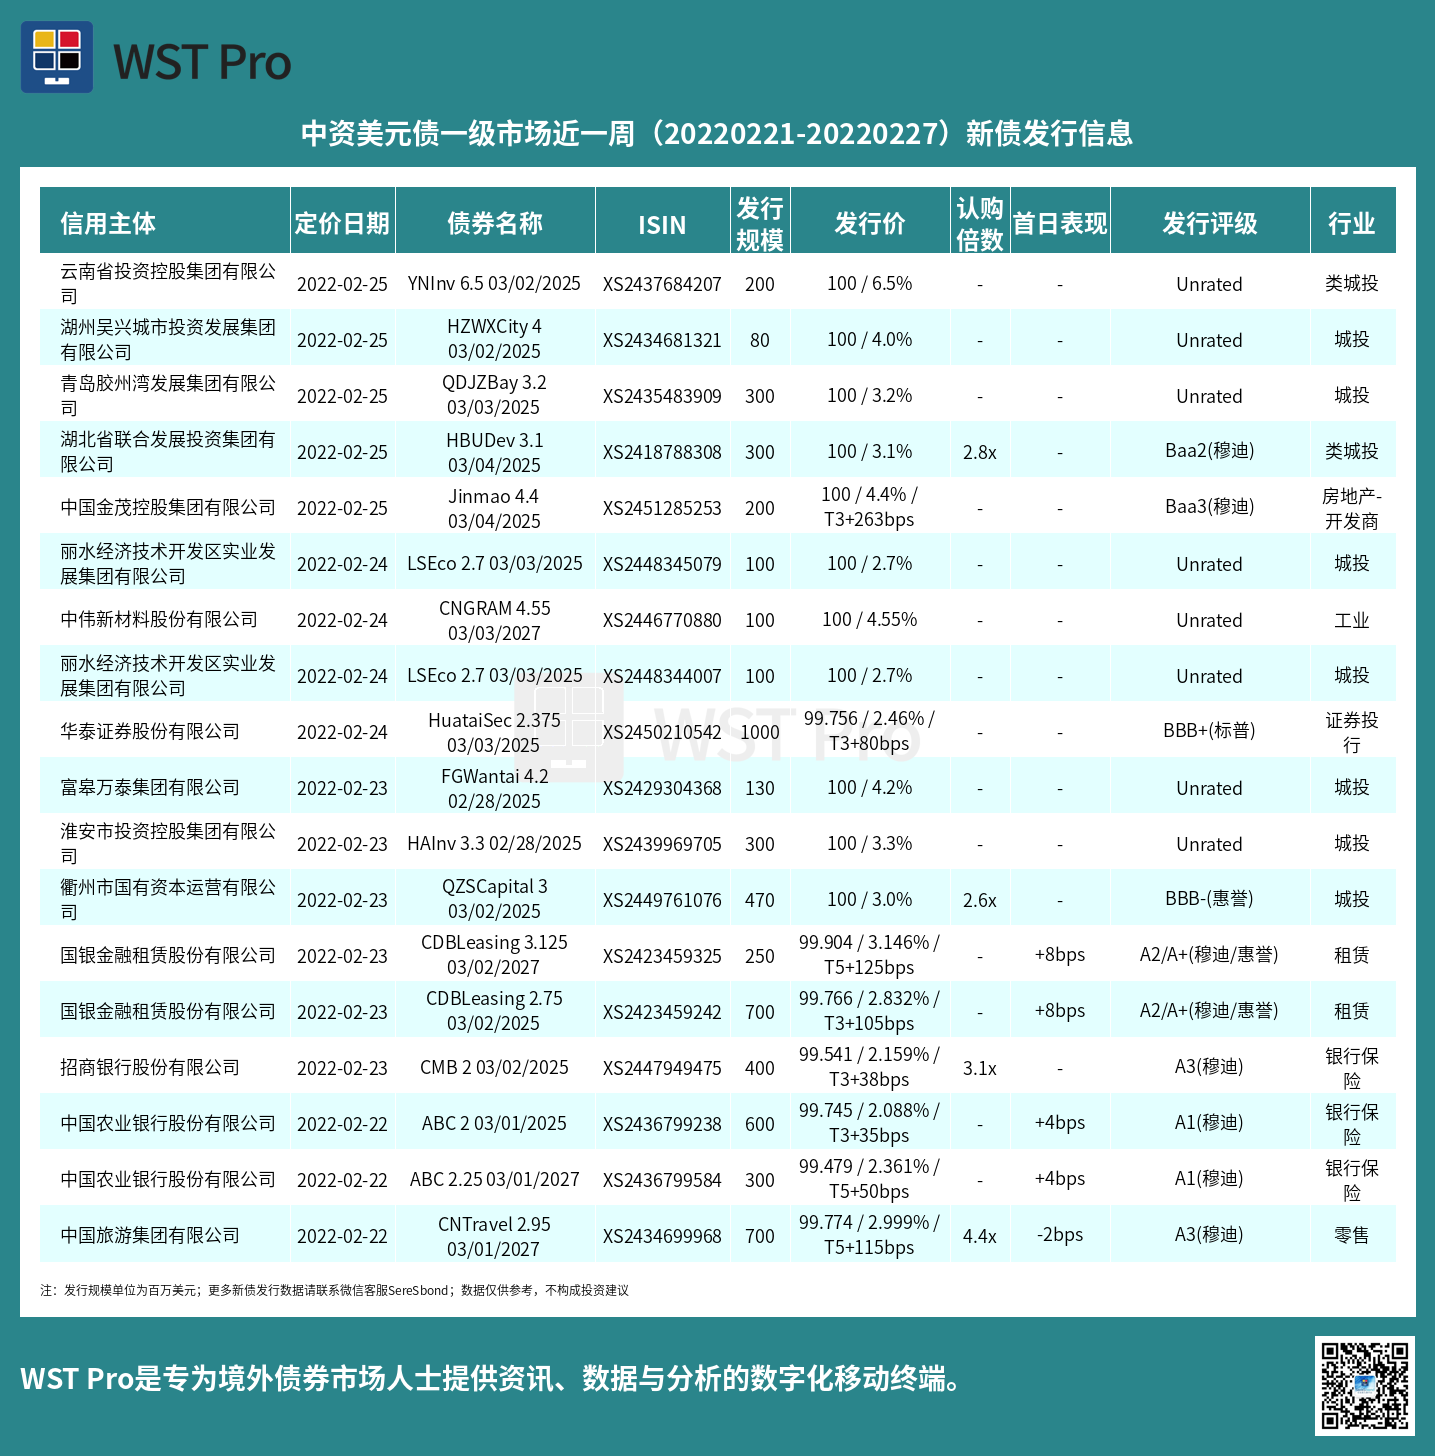Select ISIN XS2448344007
Image resolution: width=1435 pixels, height=1456 pixels.
tap(662, 677)
